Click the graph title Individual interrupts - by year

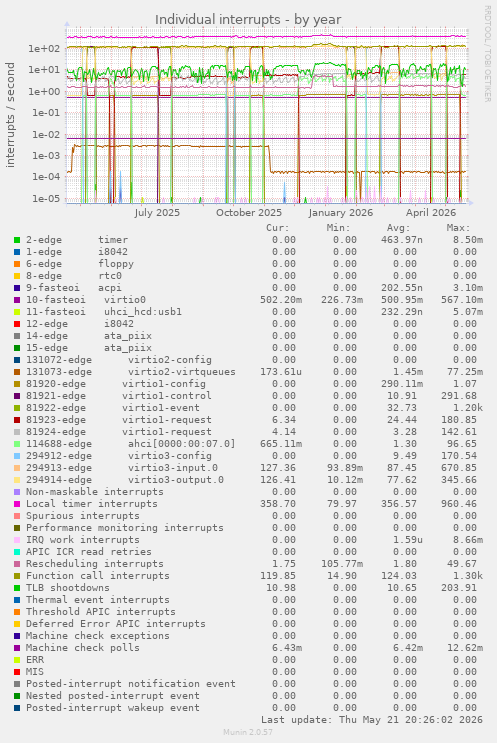coord(248,19)
